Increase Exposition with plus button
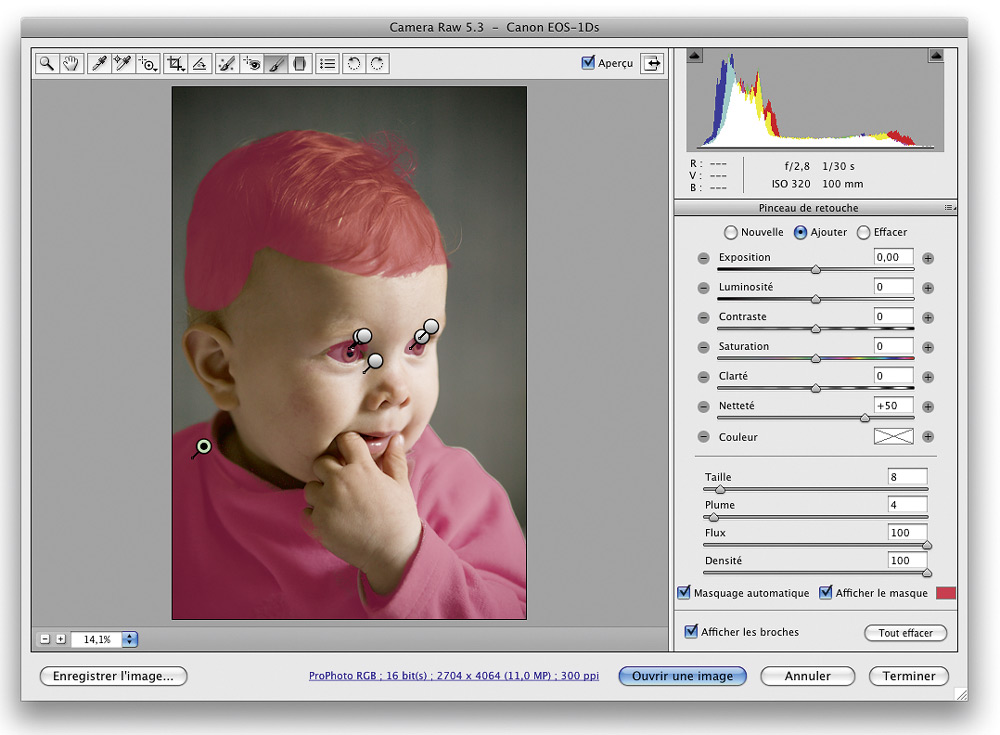 (928, 258)
